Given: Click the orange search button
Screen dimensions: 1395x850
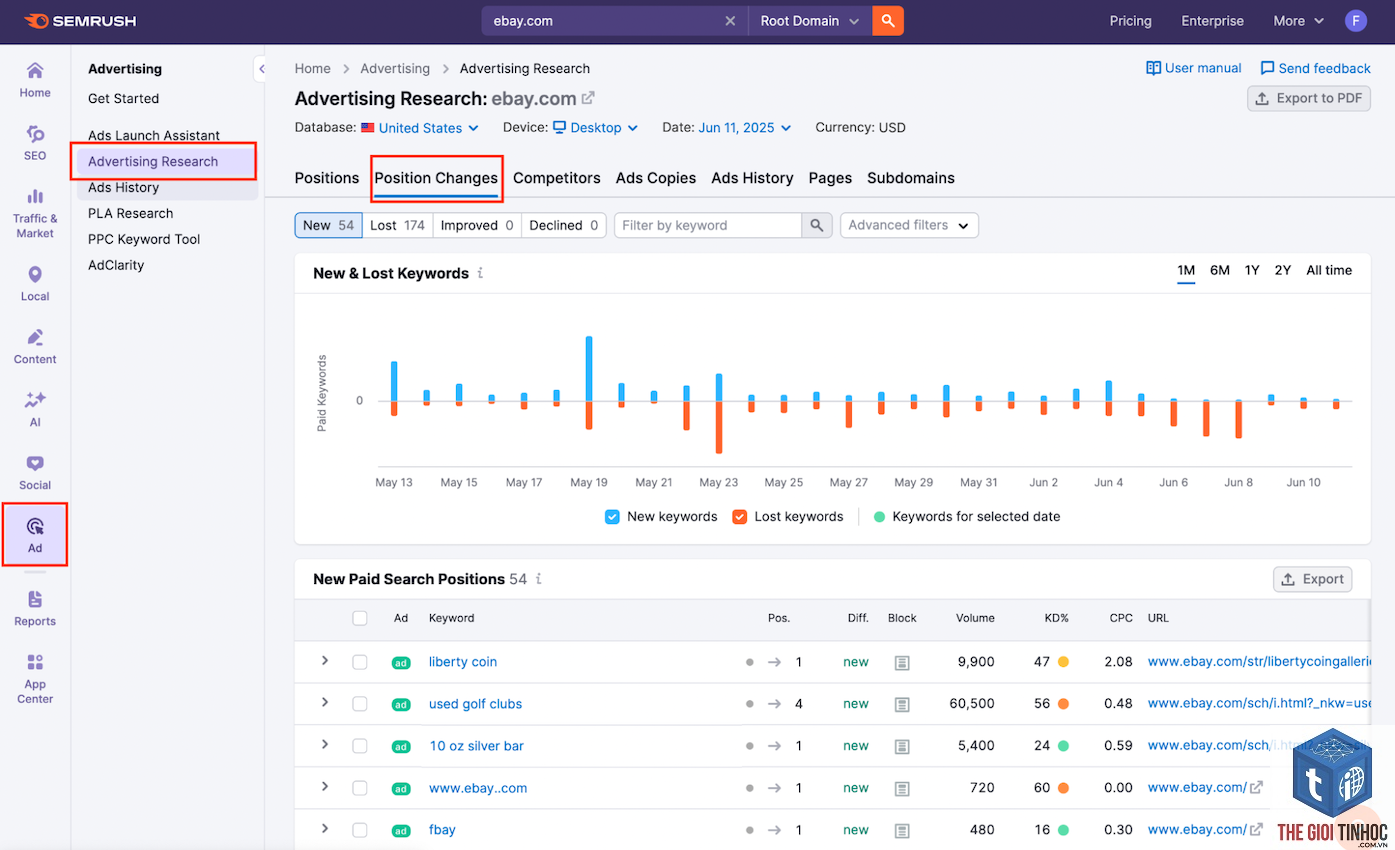Looking at the screenshot, I should click(888, 20).
